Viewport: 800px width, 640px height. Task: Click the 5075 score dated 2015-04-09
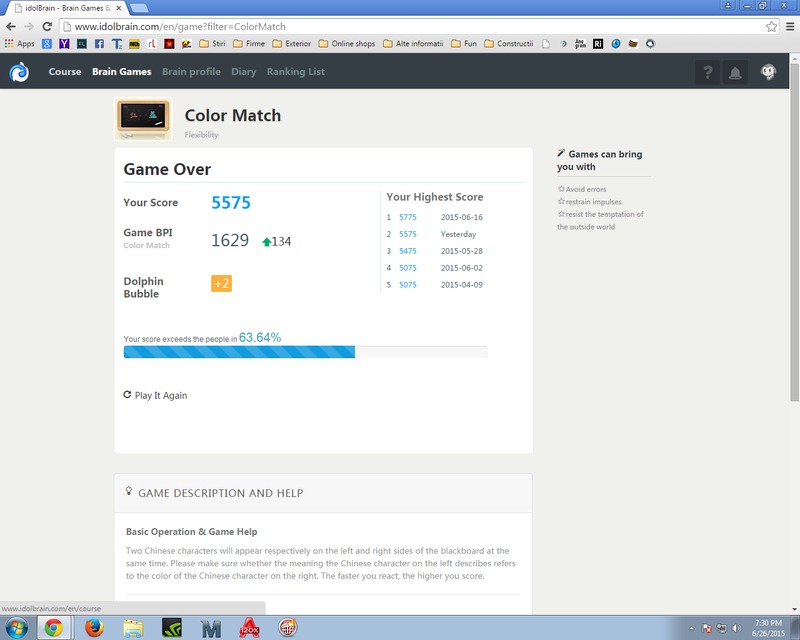pos(408,285)
